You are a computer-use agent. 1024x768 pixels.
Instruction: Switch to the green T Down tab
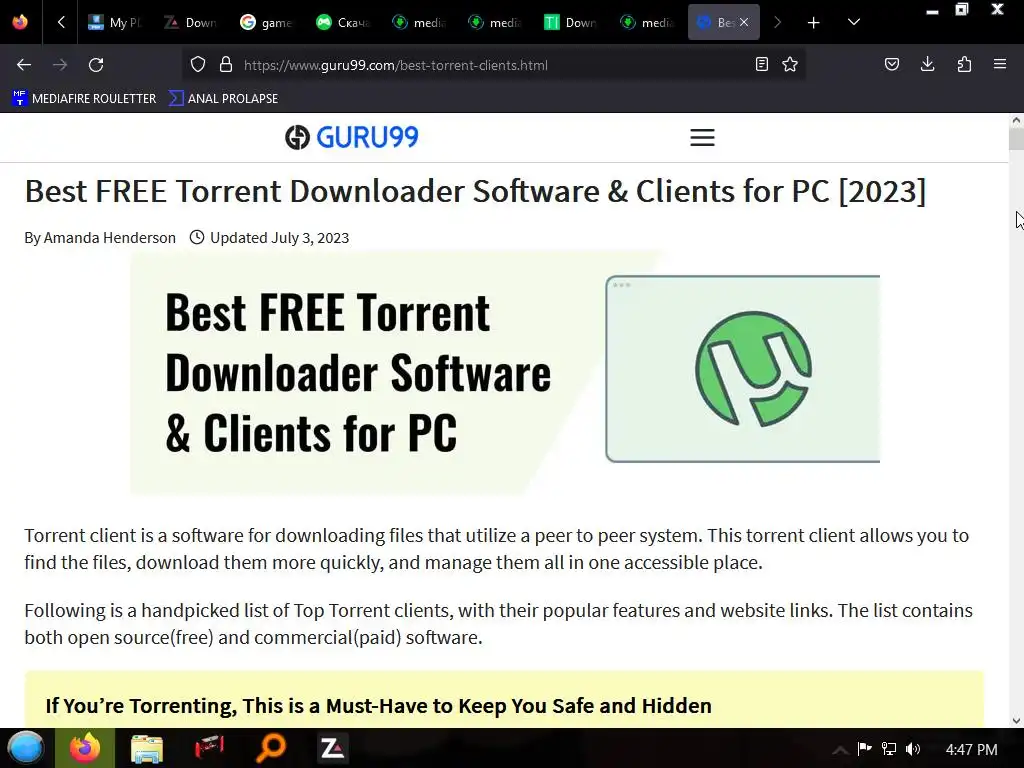(x=570, y=22)
